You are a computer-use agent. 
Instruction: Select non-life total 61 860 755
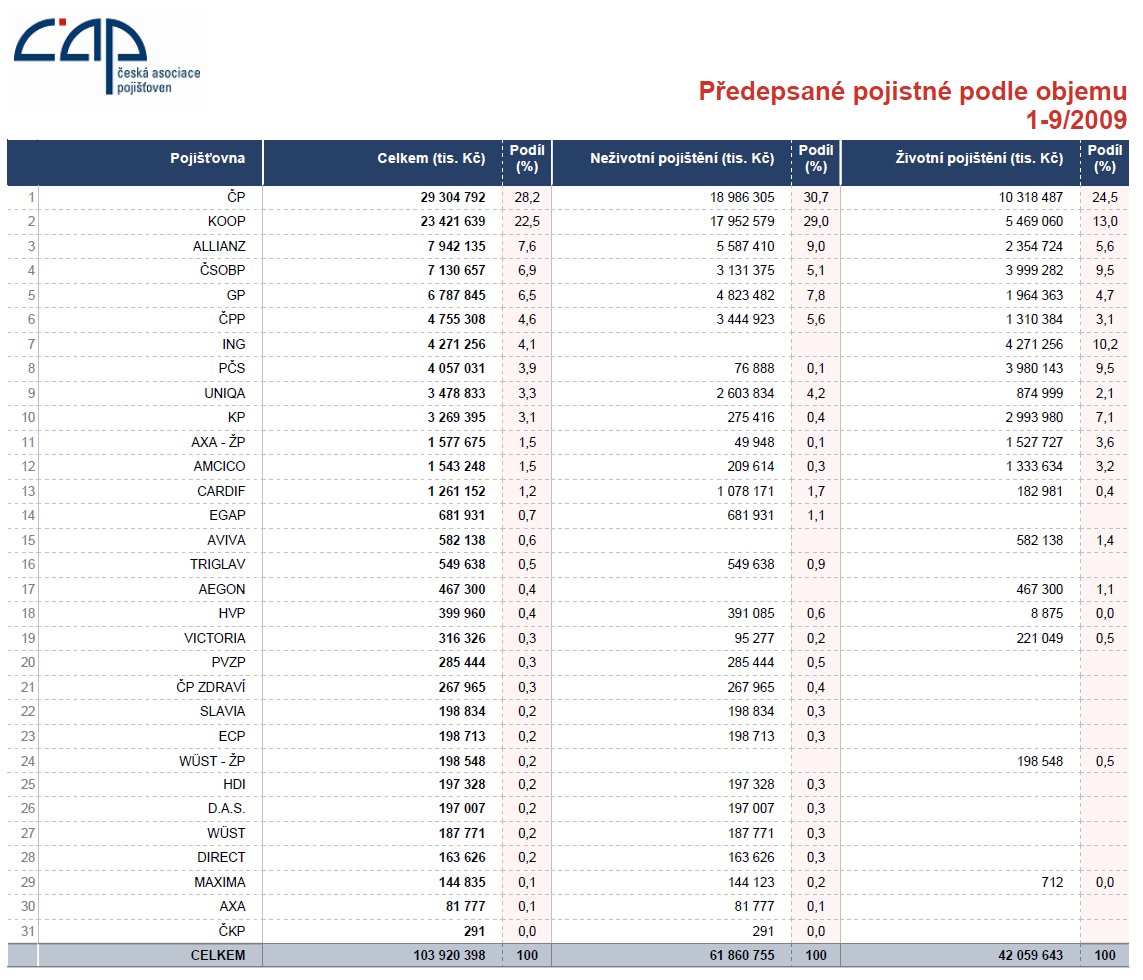[x=742, y=955]
